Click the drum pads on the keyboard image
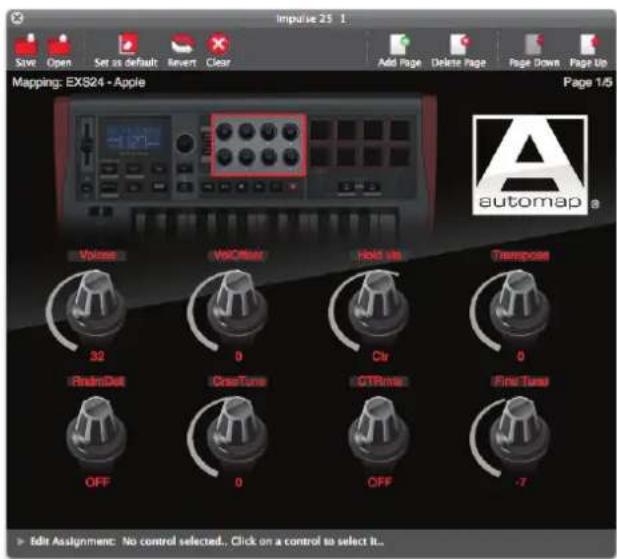 click(x=360, y=142)
